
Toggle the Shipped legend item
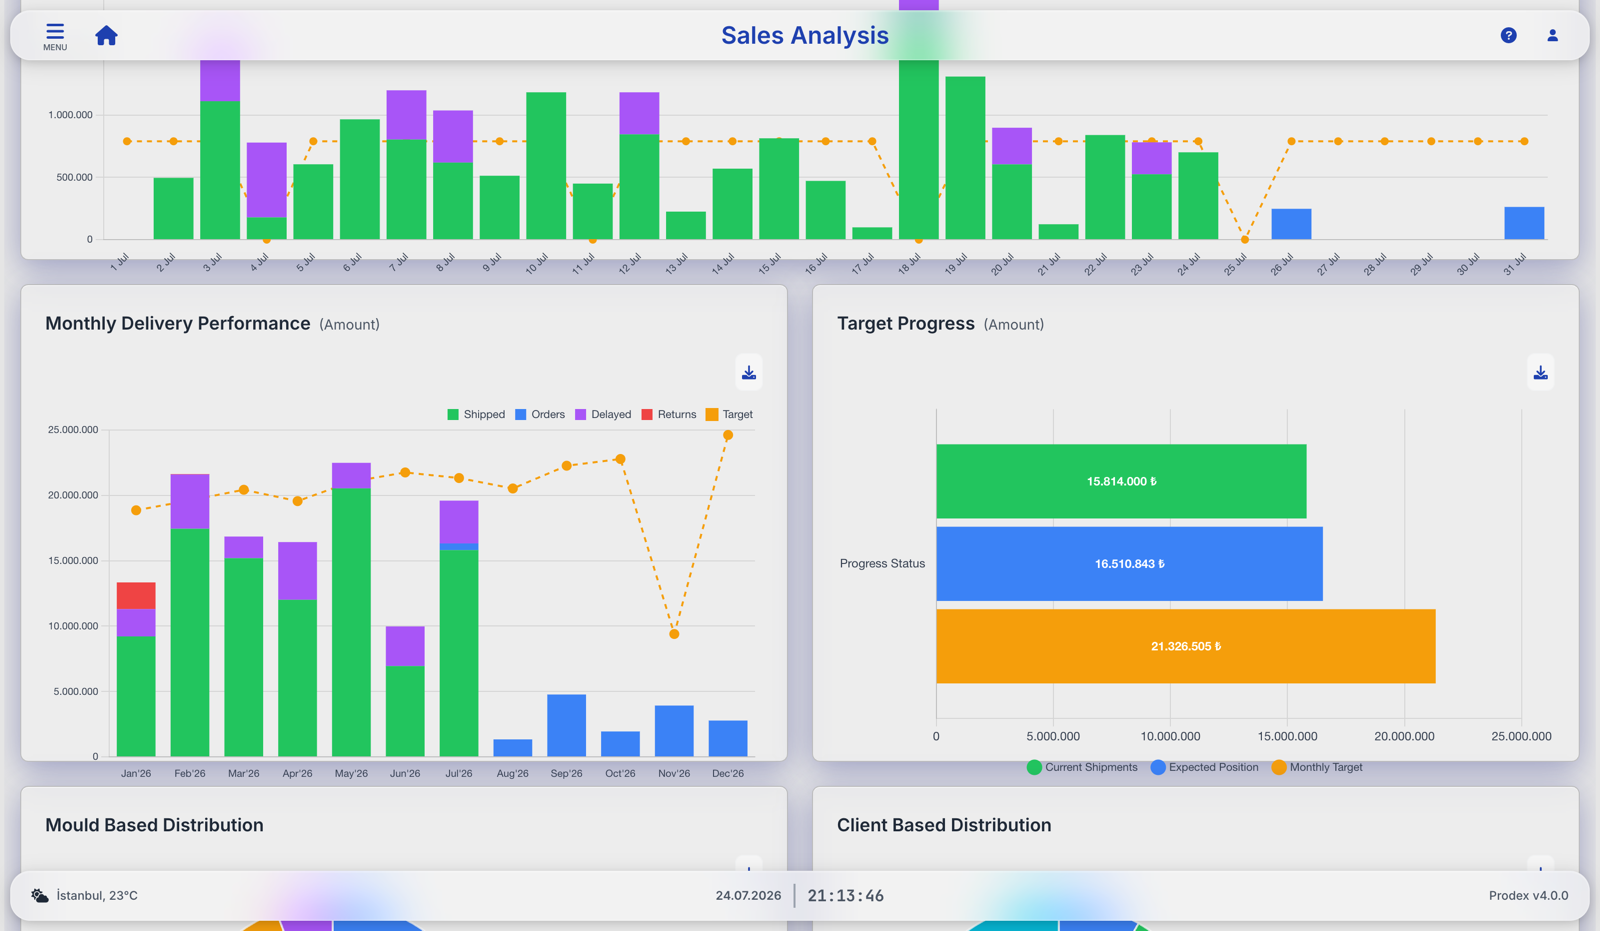pos(476,414)
